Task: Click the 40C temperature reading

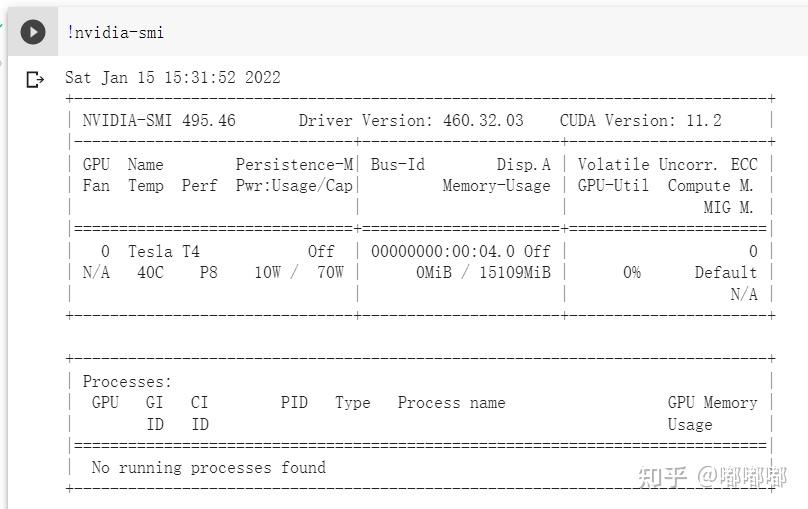Action: pos(150,272)
